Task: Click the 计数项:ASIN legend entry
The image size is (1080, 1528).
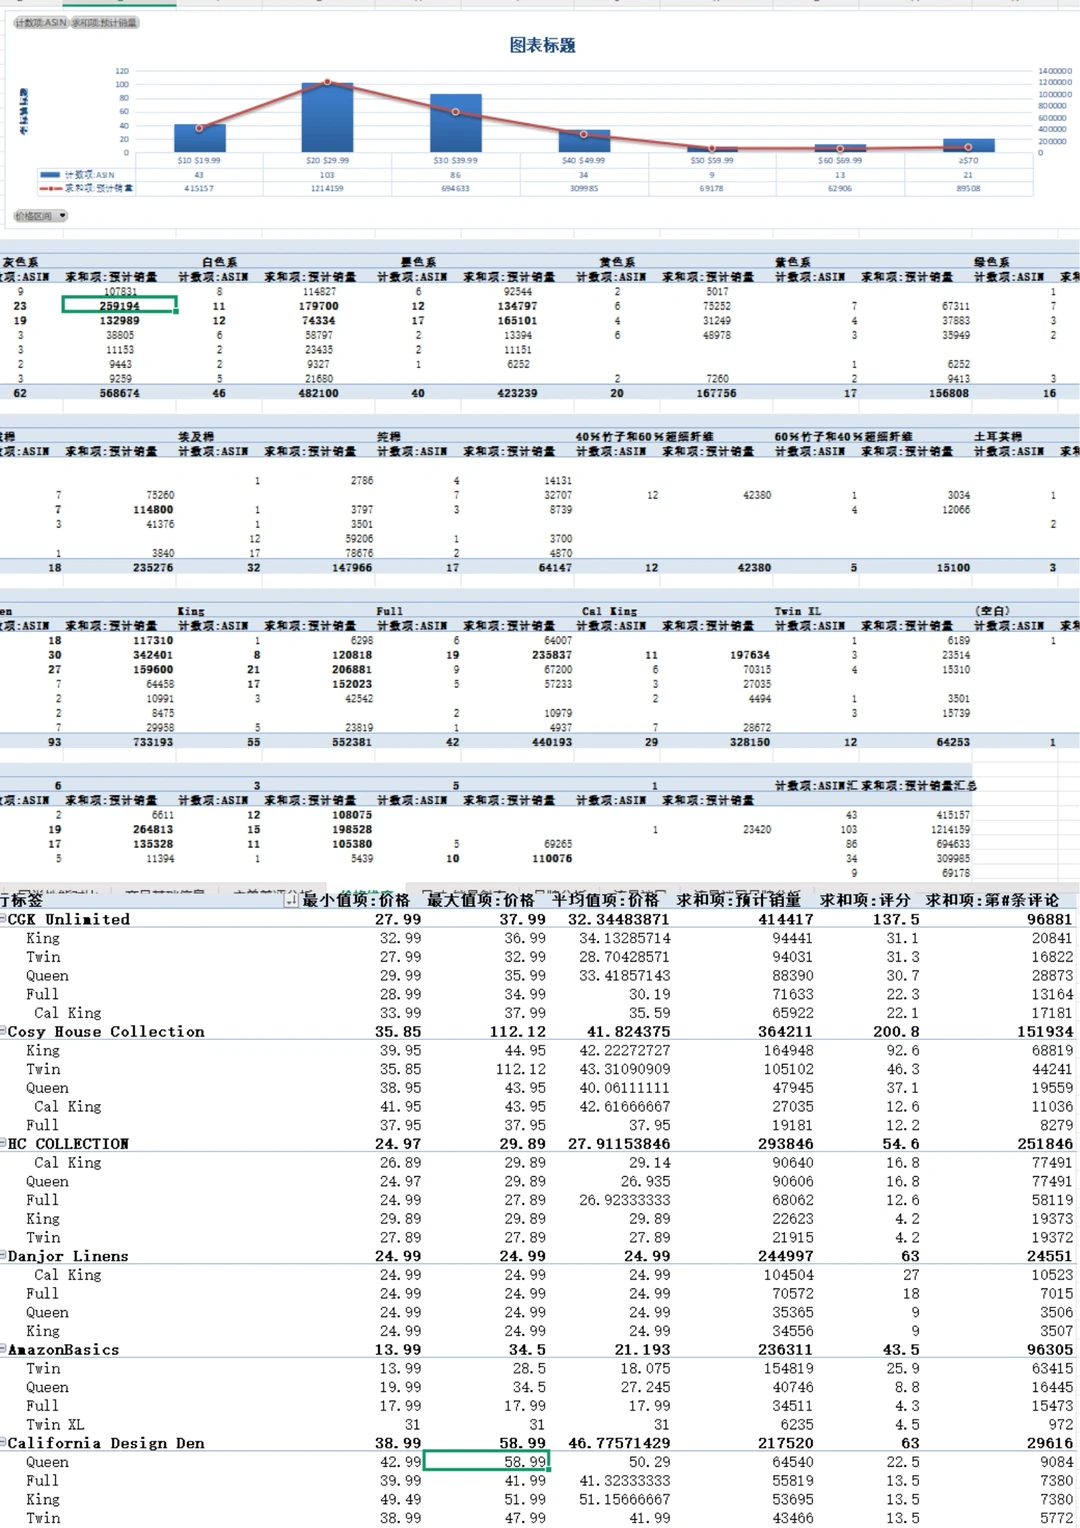Action: [x=77, y=175]
